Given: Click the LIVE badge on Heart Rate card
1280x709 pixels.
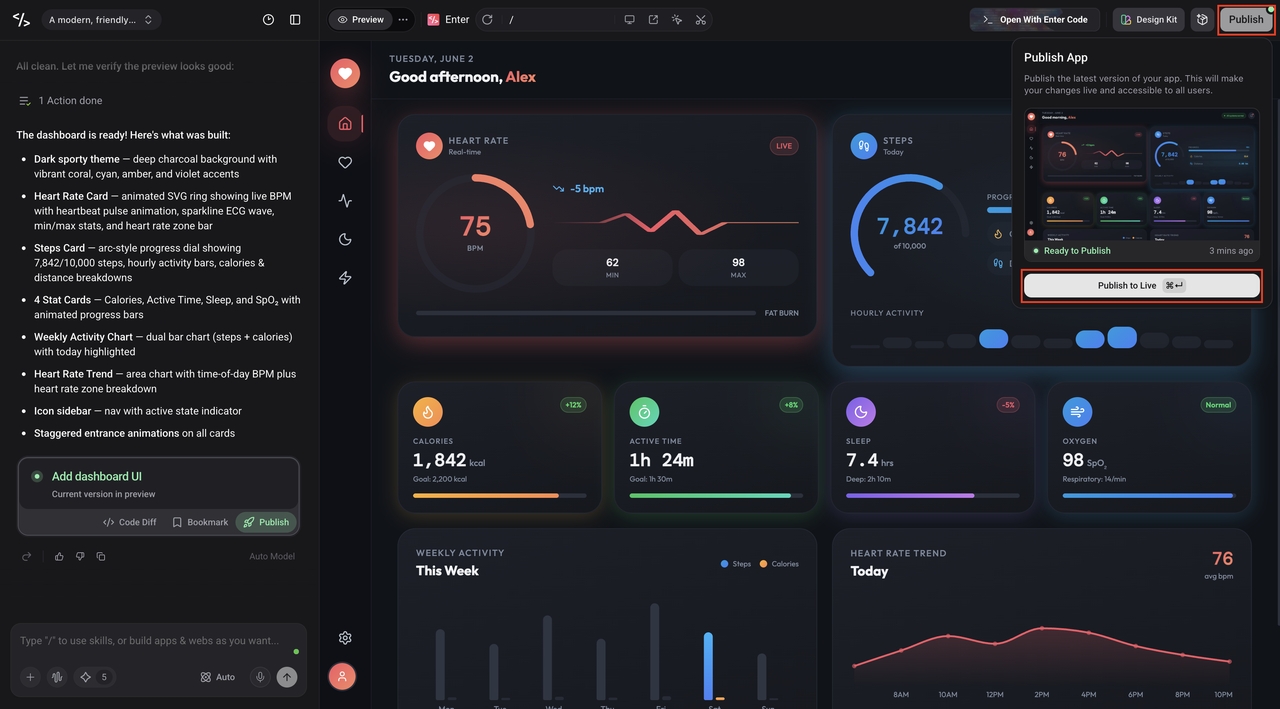Looking at the screenshot, I should pyautogui.click(x=784, y=146).
